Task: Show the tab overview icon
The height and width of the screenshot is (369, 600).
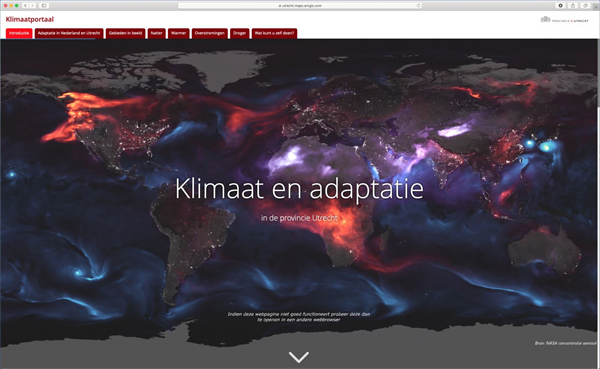Action: 585,5
